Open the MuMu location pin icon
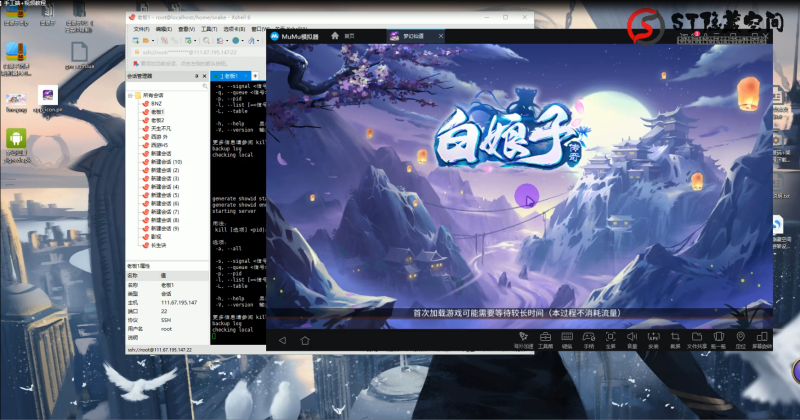Viewport: 800px width, 420px height. (740, 339)
